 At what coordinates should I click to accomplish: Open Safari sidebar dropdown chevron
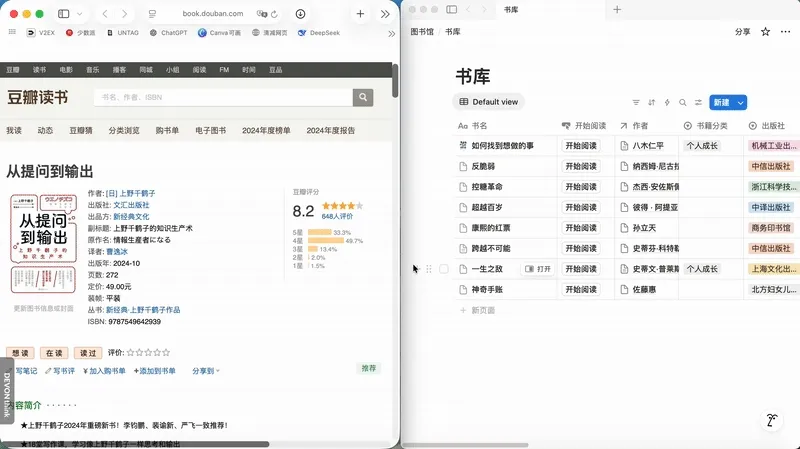(x=80, y=14)
